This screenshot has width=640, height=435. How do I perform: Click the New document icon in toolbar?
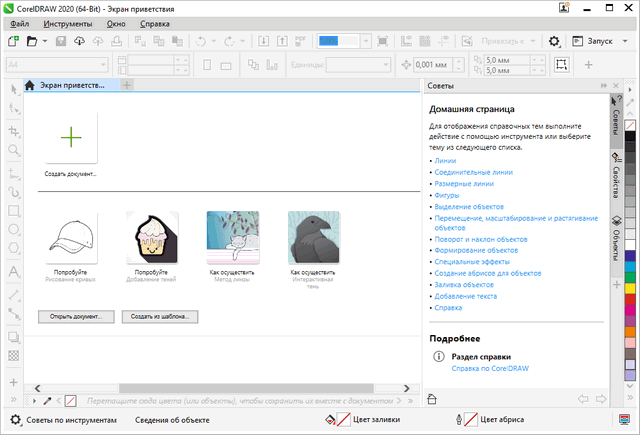coord(12,41)
